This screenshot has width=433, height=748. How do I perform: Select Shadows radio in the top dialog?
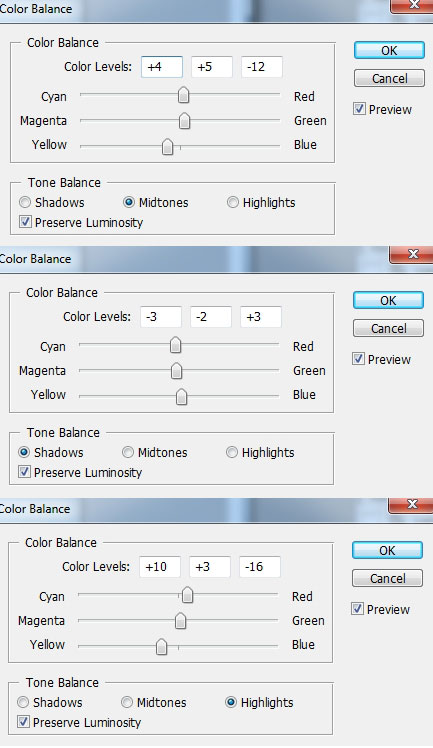25,202
